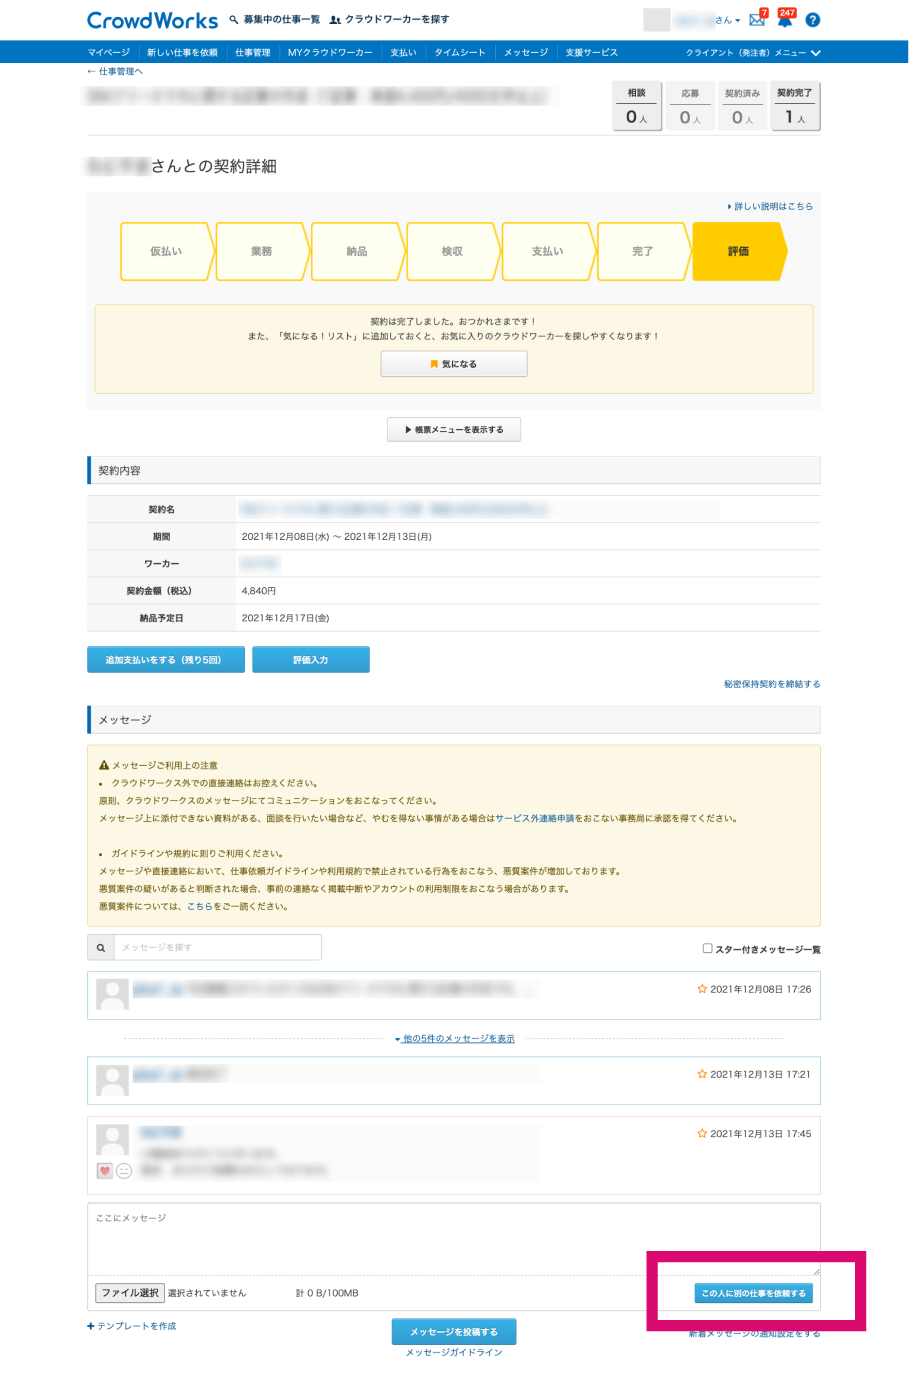Open the mail envelope icon with 7 badge
909x1394 pixels.
coord(757,20)
